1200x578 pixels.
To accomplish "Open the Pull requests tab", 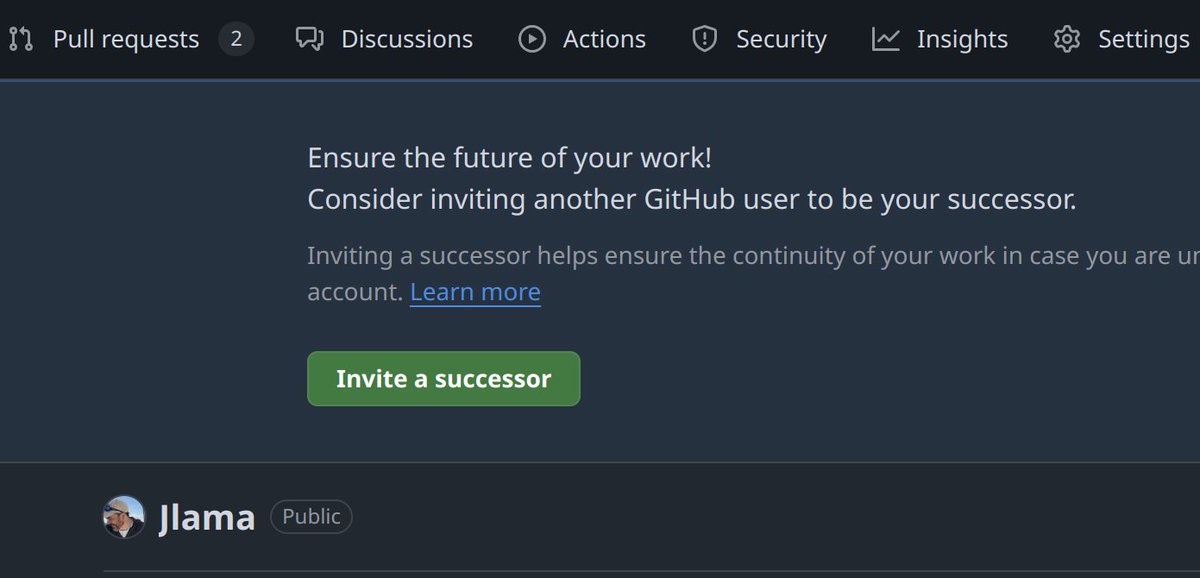I will [131, 39].
